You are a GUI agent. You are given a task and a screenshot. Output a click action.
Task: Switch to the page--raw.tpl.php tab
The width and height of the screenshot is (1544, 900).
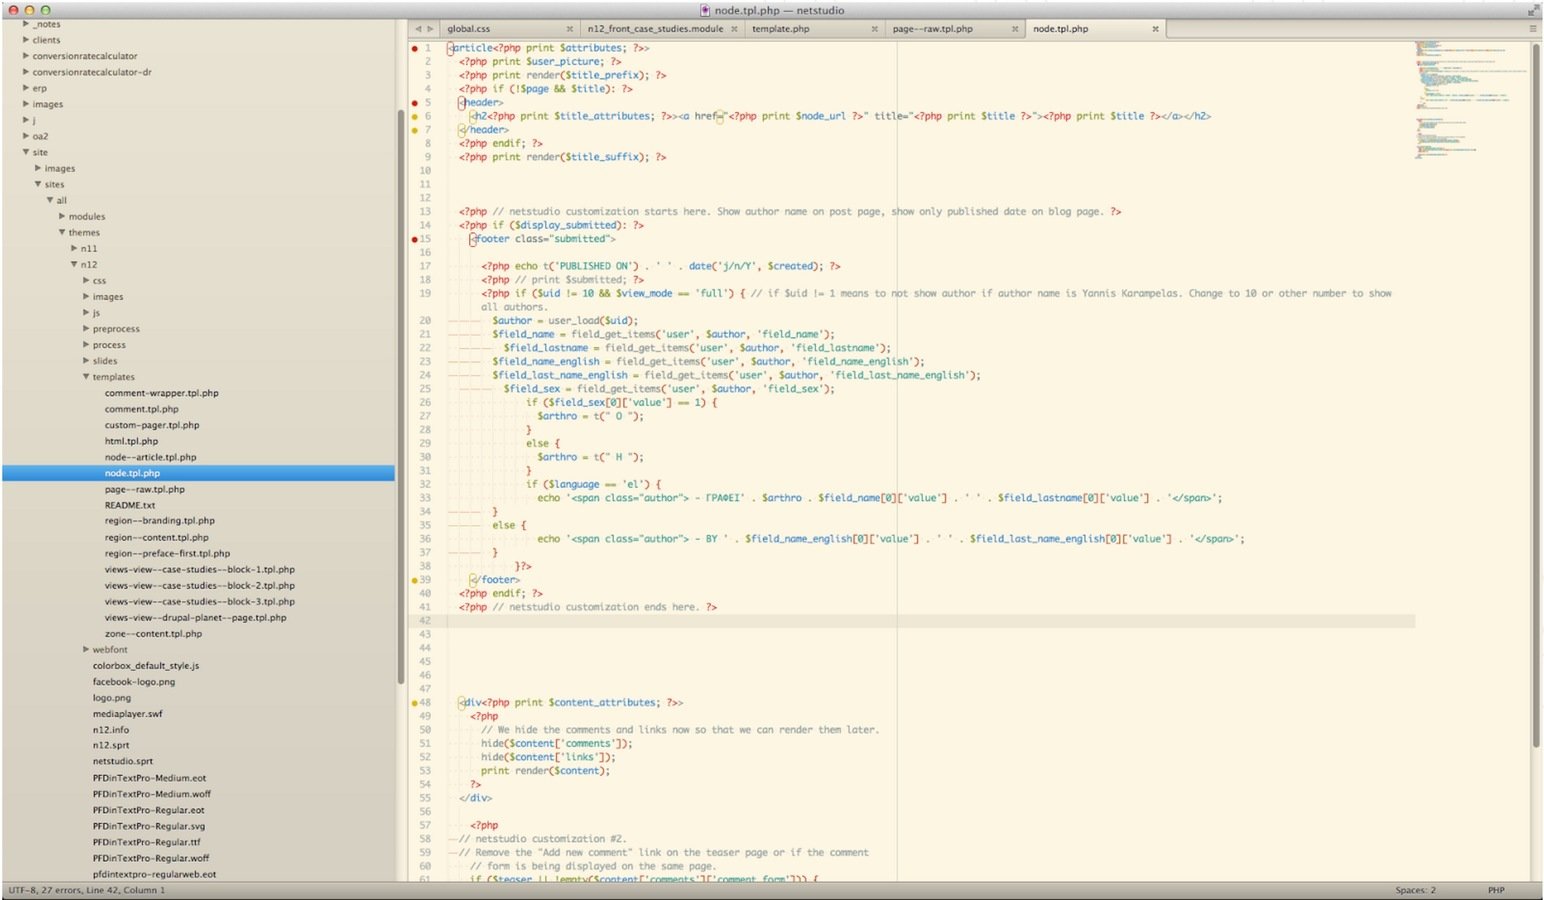932,29
